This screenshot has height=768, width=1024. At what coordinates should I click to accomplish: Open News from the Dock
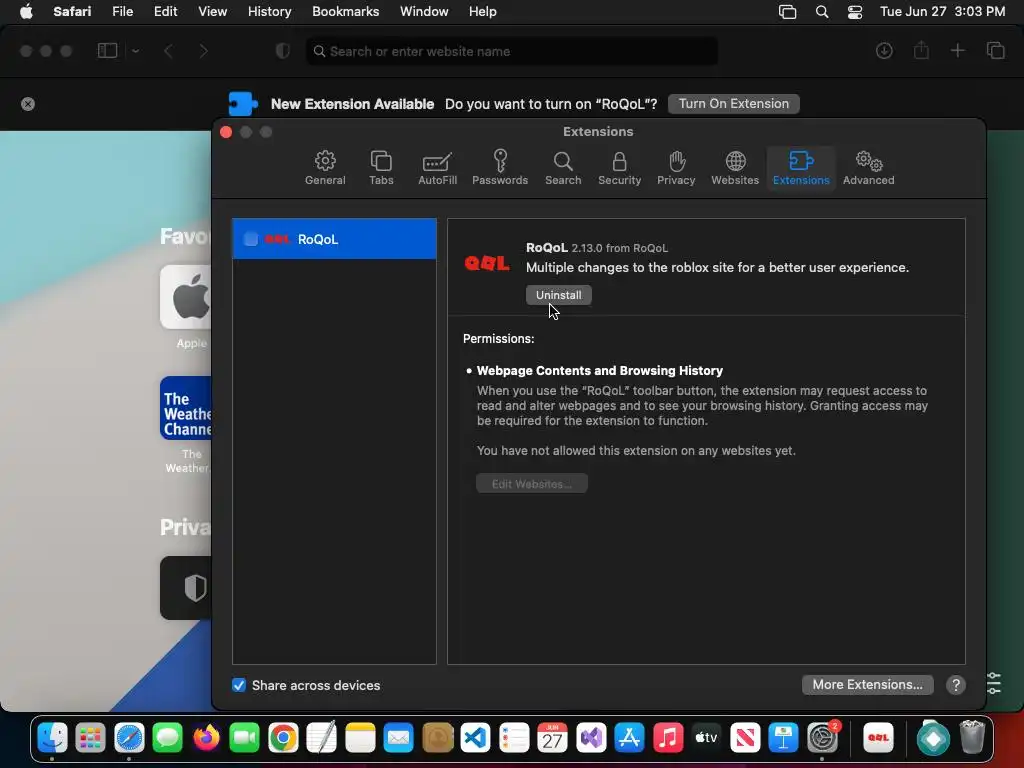745,738
